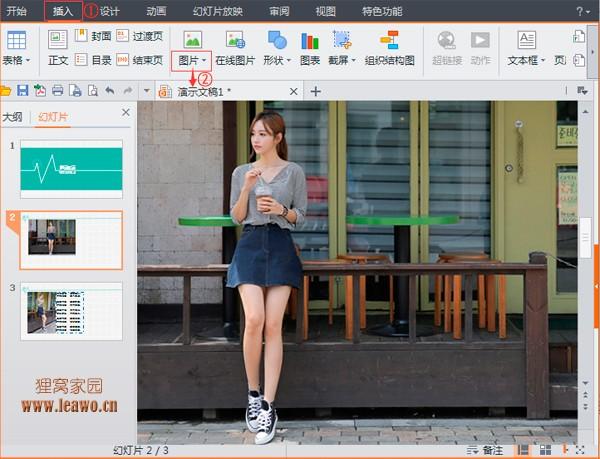Viewport: 600px width, 459px height.
Task: Open print preview icon
Action: pos(93,91)
